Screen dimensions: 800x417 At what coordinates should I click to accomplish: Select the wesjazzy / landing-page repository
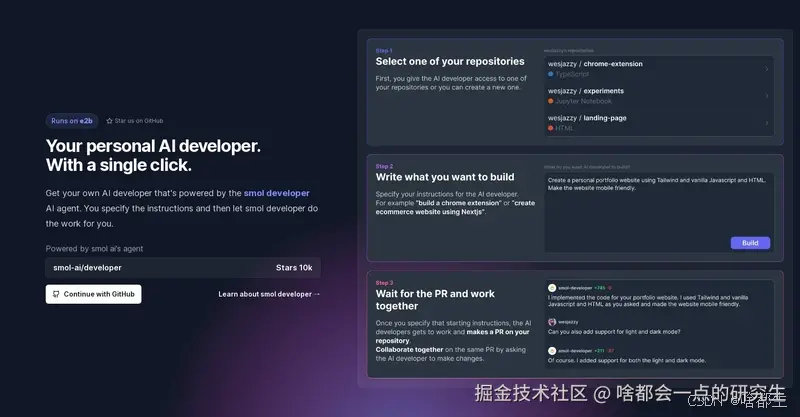(658, 123)
